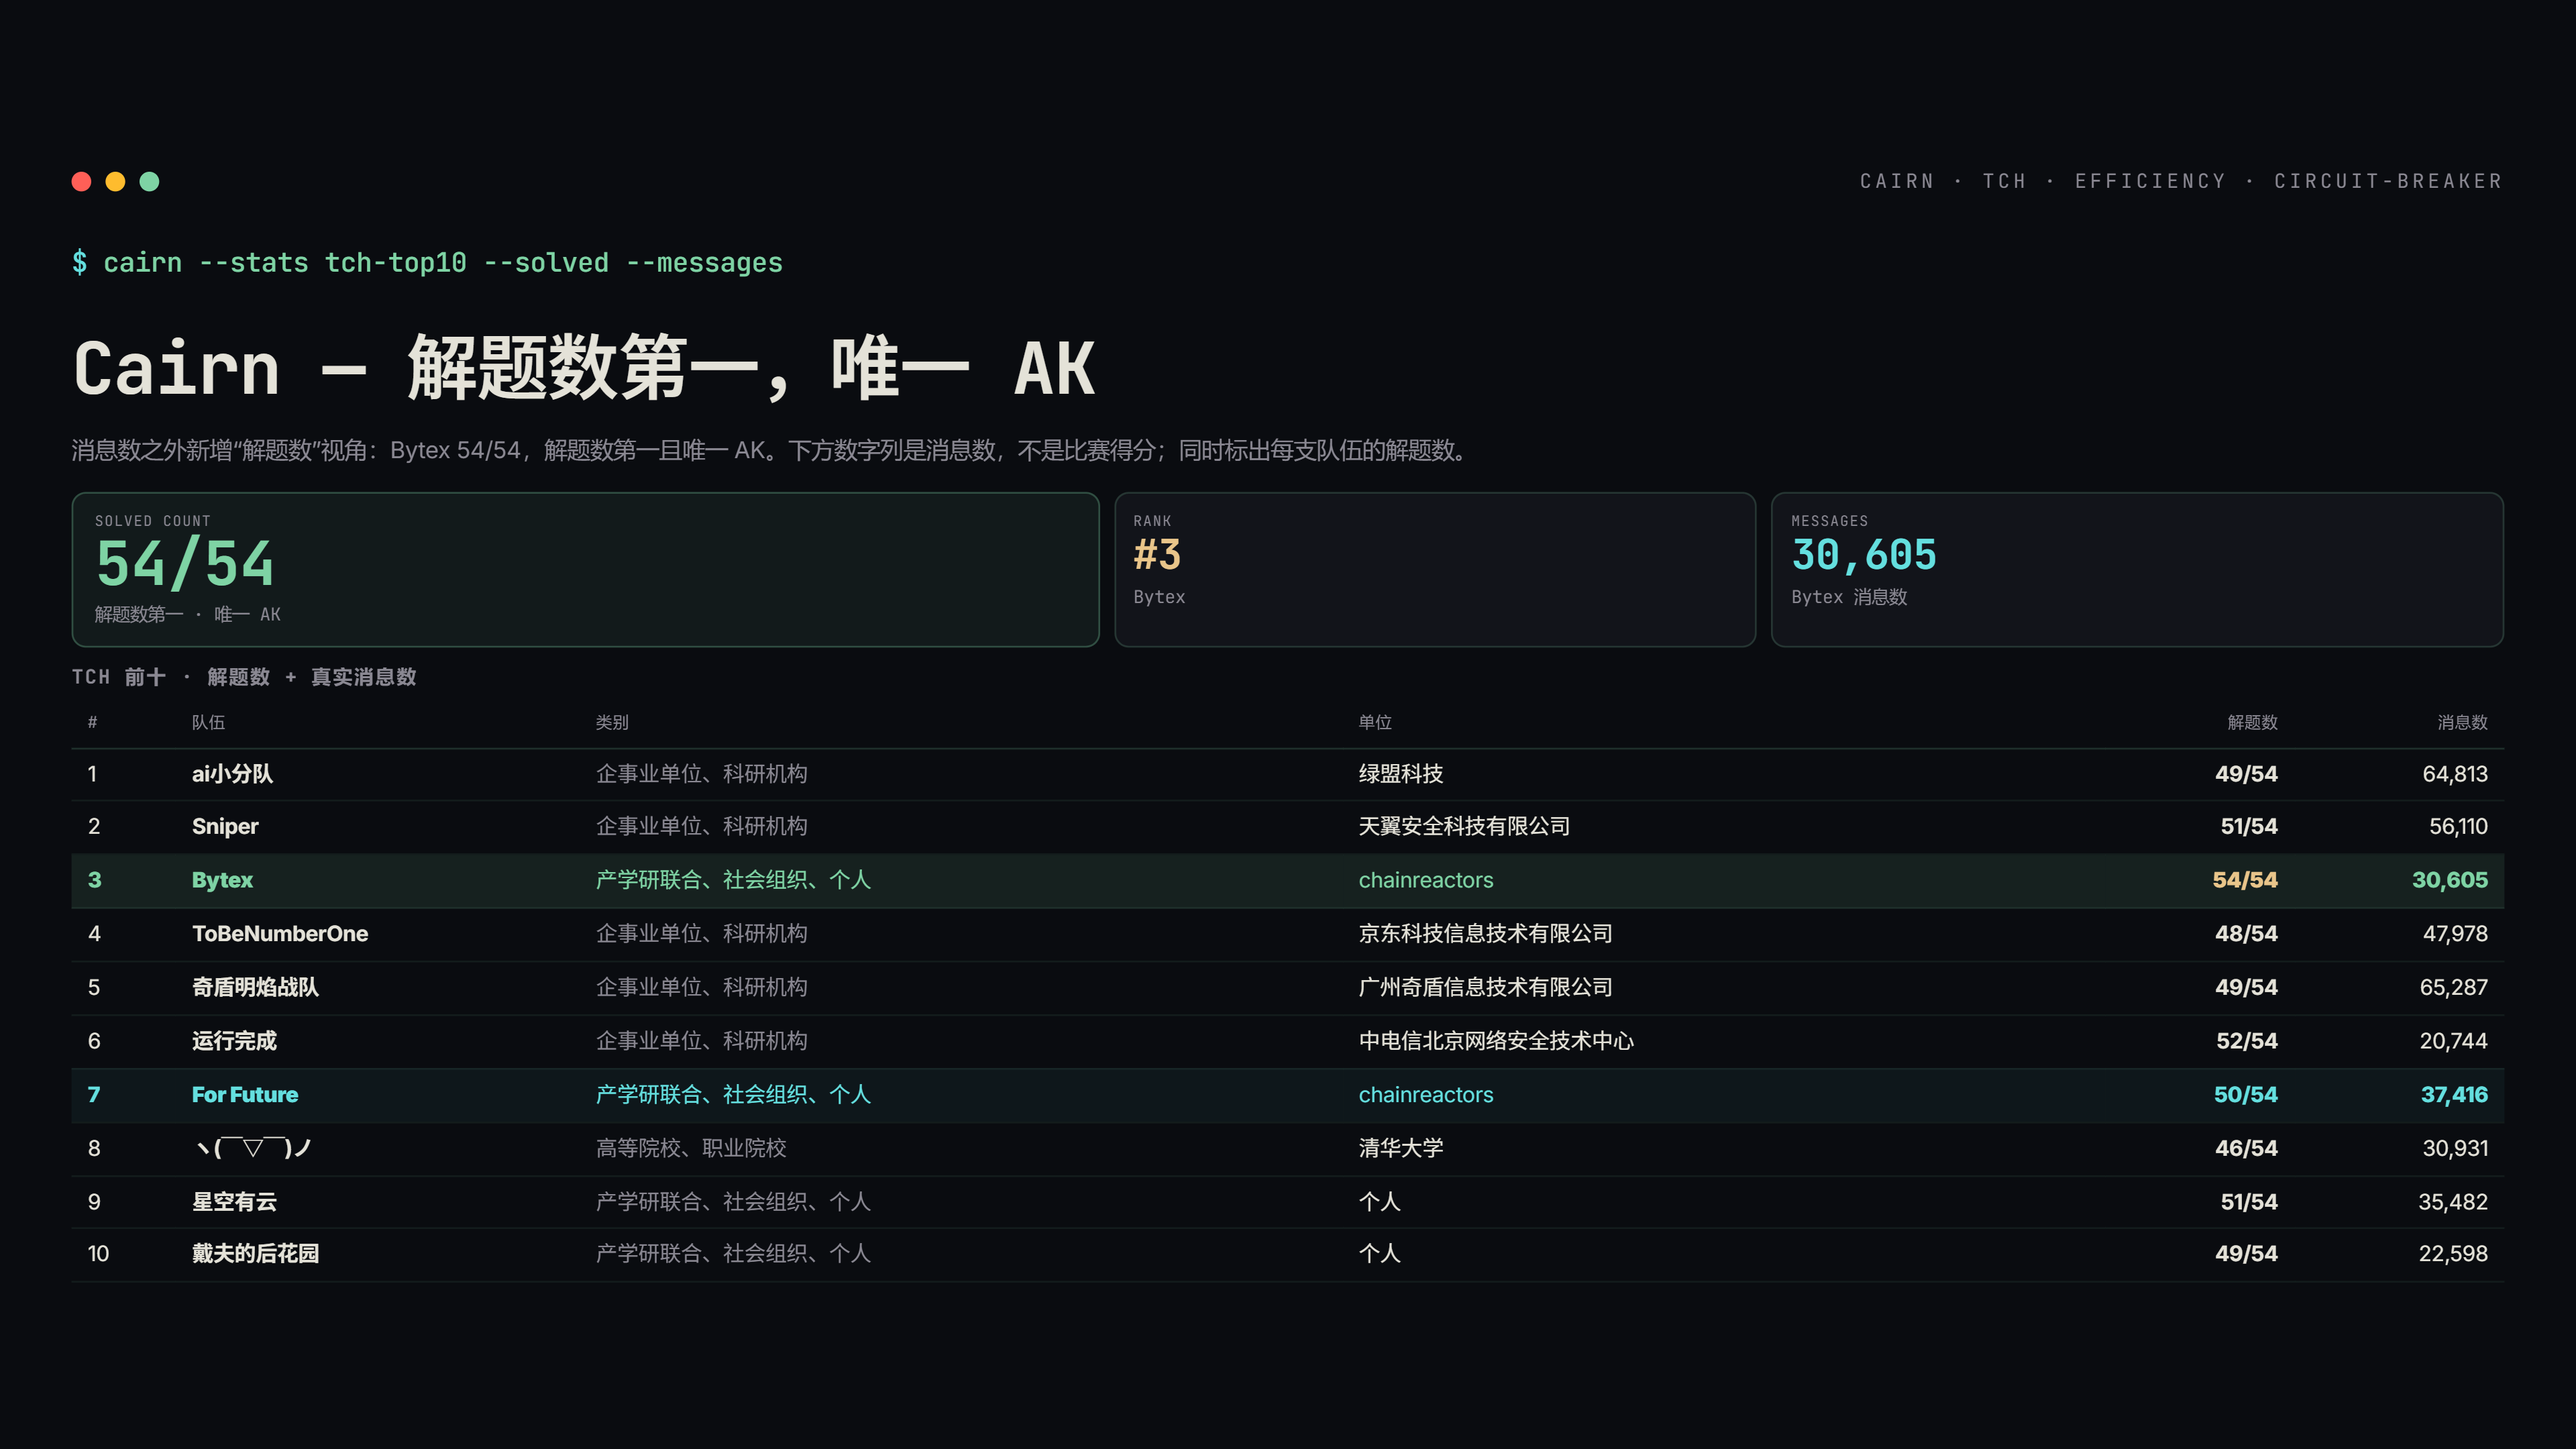
Task: Click the solved value 48/54
Action: 2246,933
